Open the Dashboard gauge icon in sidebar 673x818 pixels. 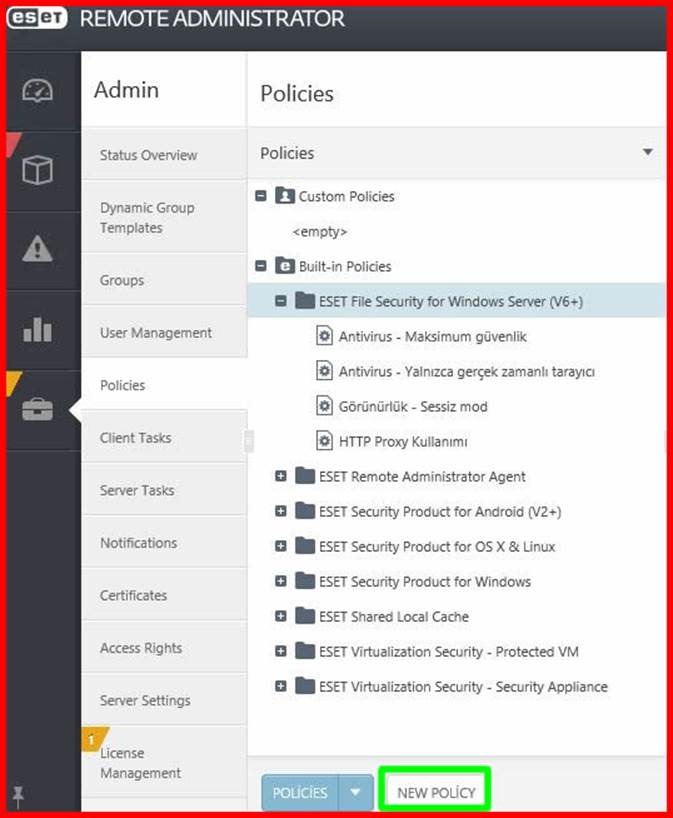(x=38, y=91)
